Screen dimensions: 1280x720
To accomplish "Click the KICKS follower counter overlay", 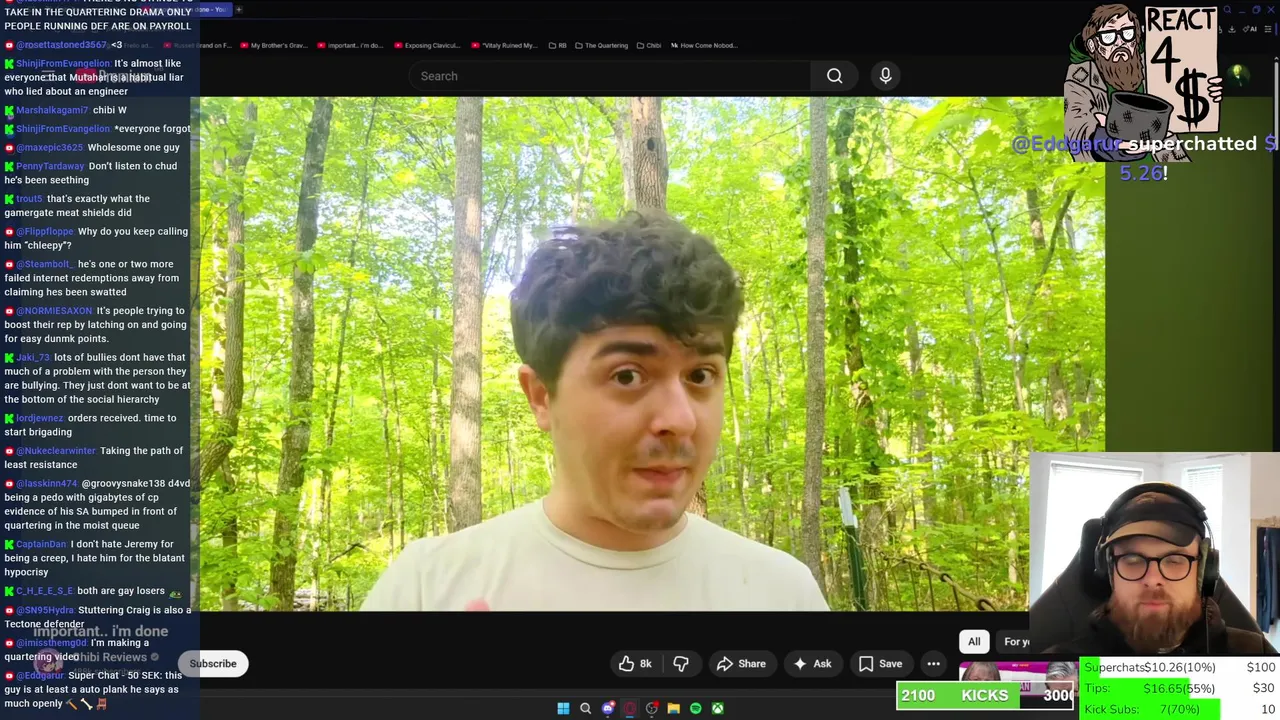I will 985,696.
